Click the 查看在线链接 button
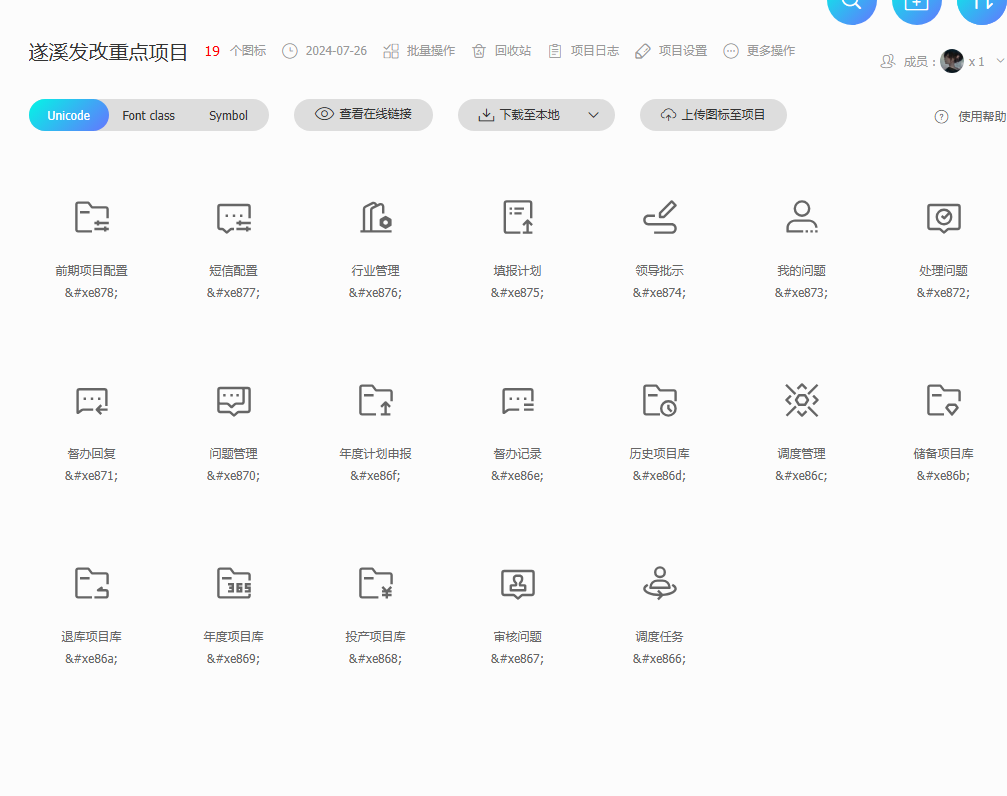The width and height of the screenshot is (1007, 796). [x=363, y=115]
